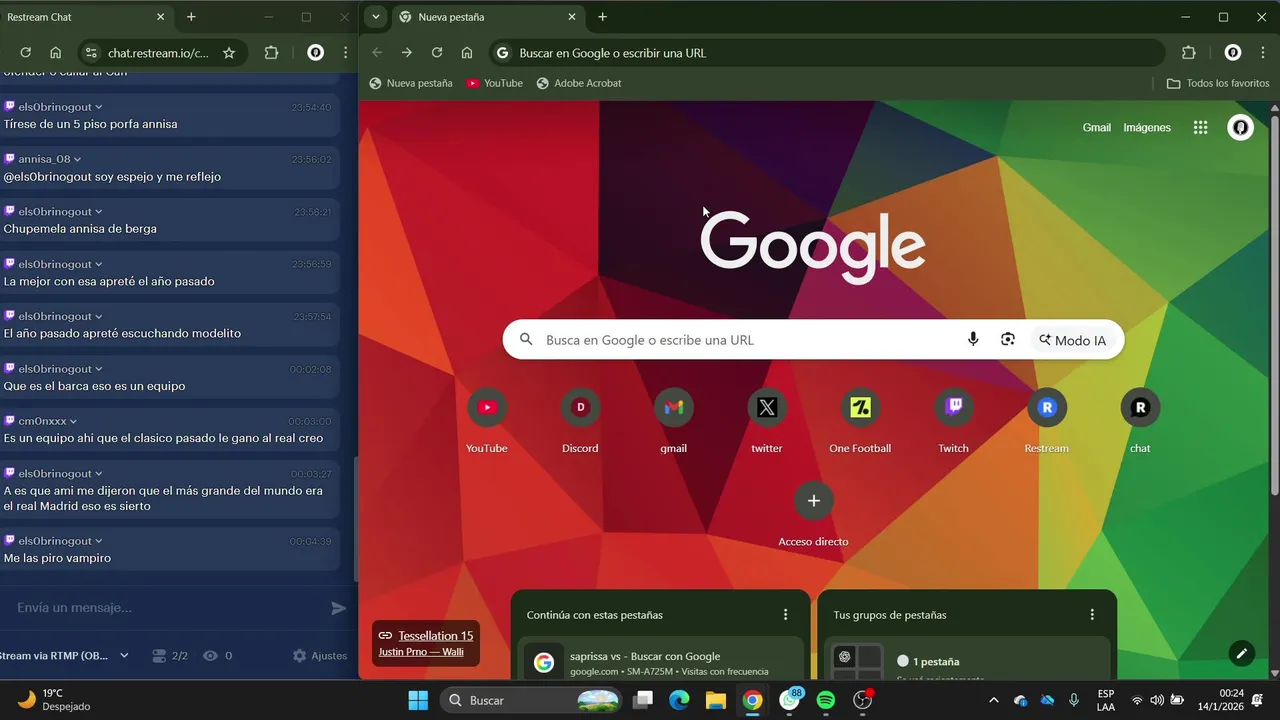Screen dimensions: 1280x720
Task: Expand cm0nxxx user options chevron
Action: (x=73, y=421)
